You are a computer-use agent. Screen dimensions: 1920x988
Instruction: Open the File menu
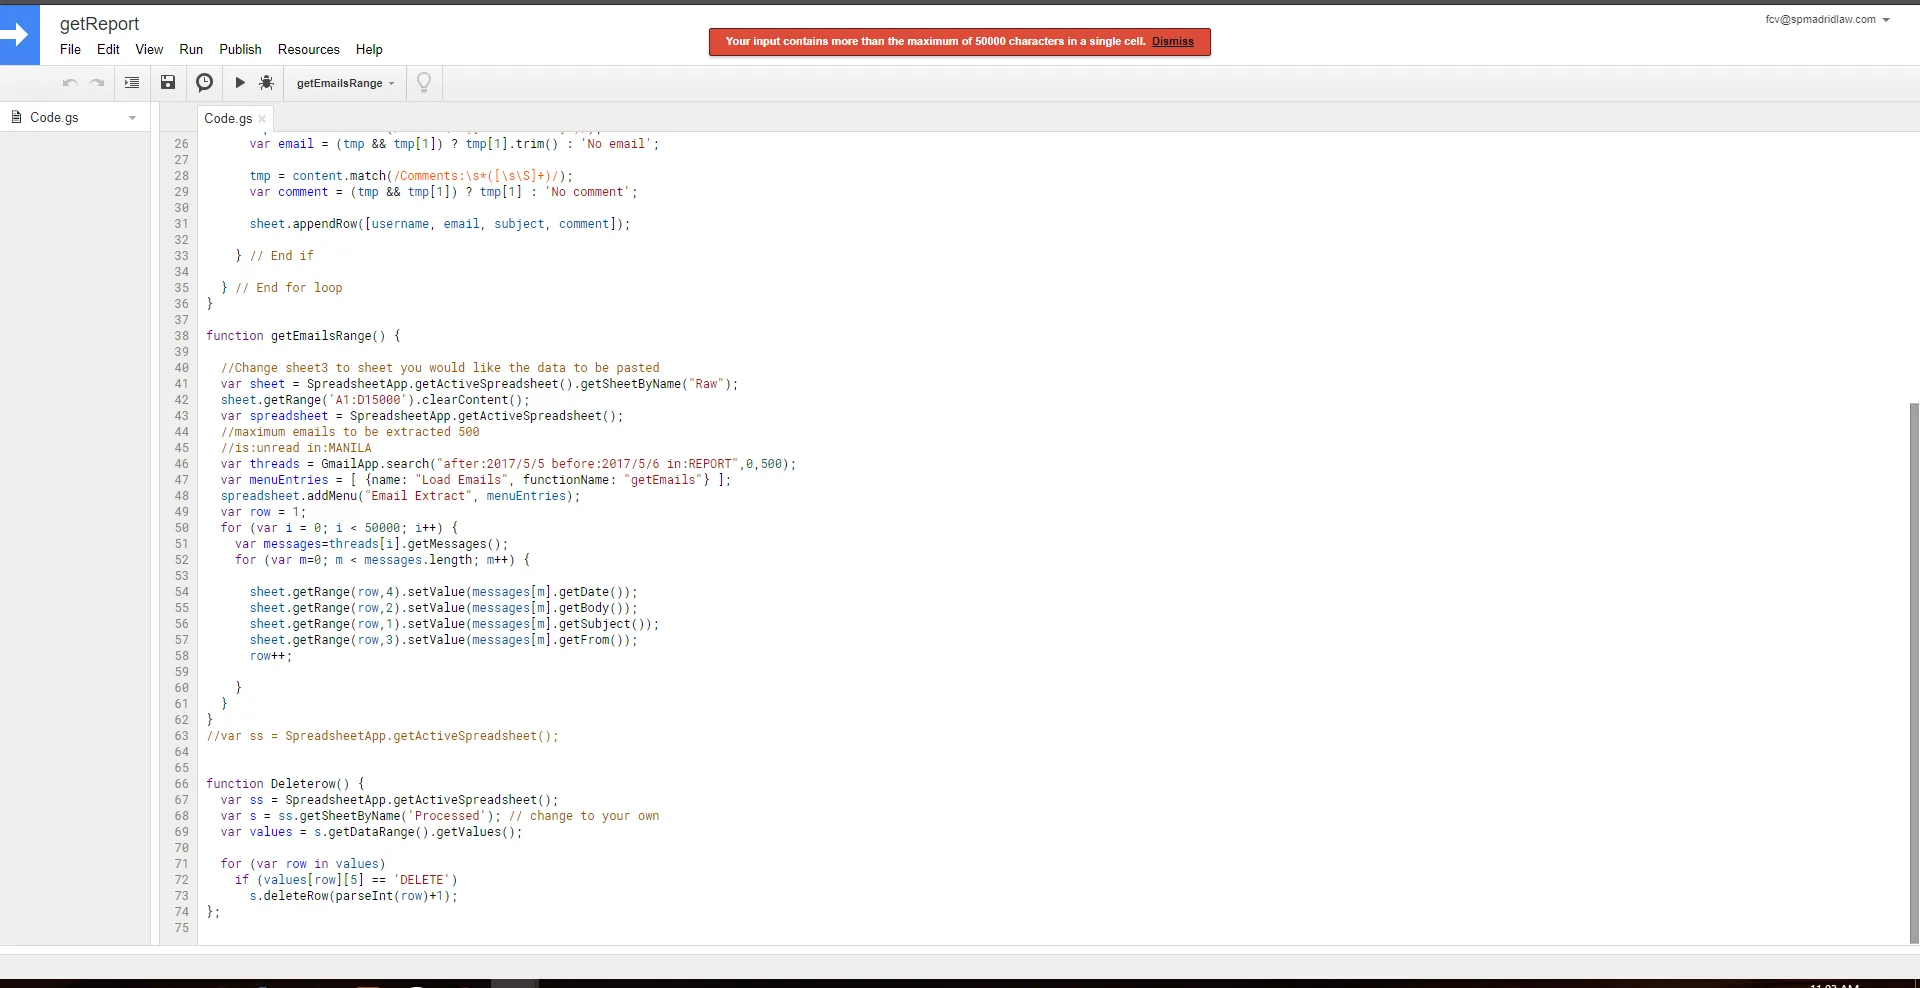(70, 49)
